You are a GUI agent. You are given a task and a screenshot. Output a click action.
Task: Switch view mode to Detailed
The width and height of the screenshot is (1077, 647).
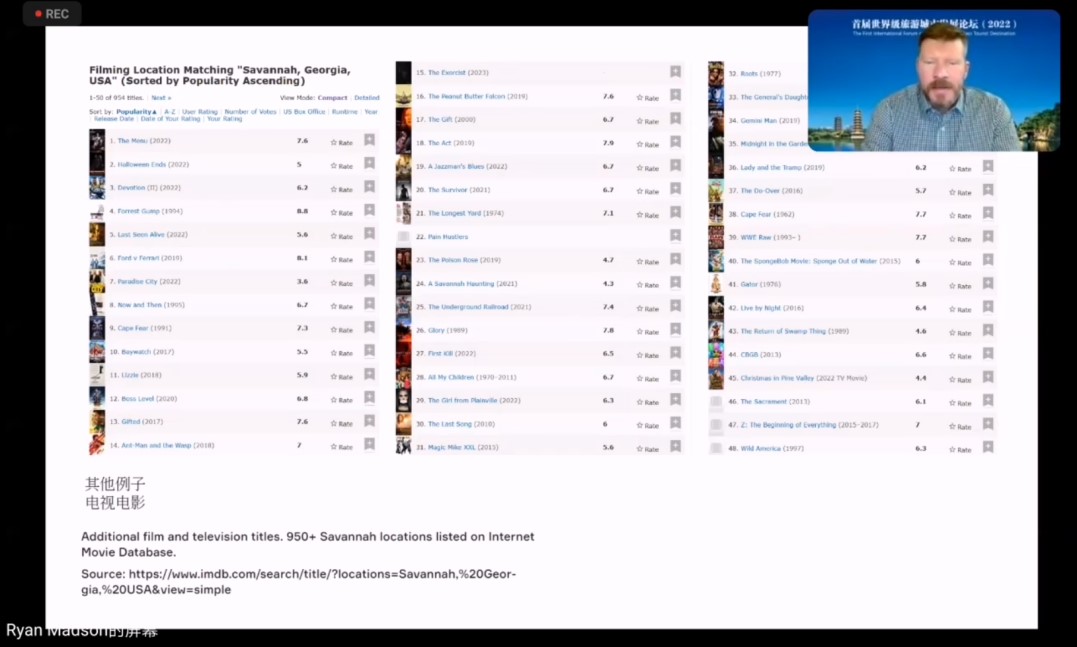366,98
